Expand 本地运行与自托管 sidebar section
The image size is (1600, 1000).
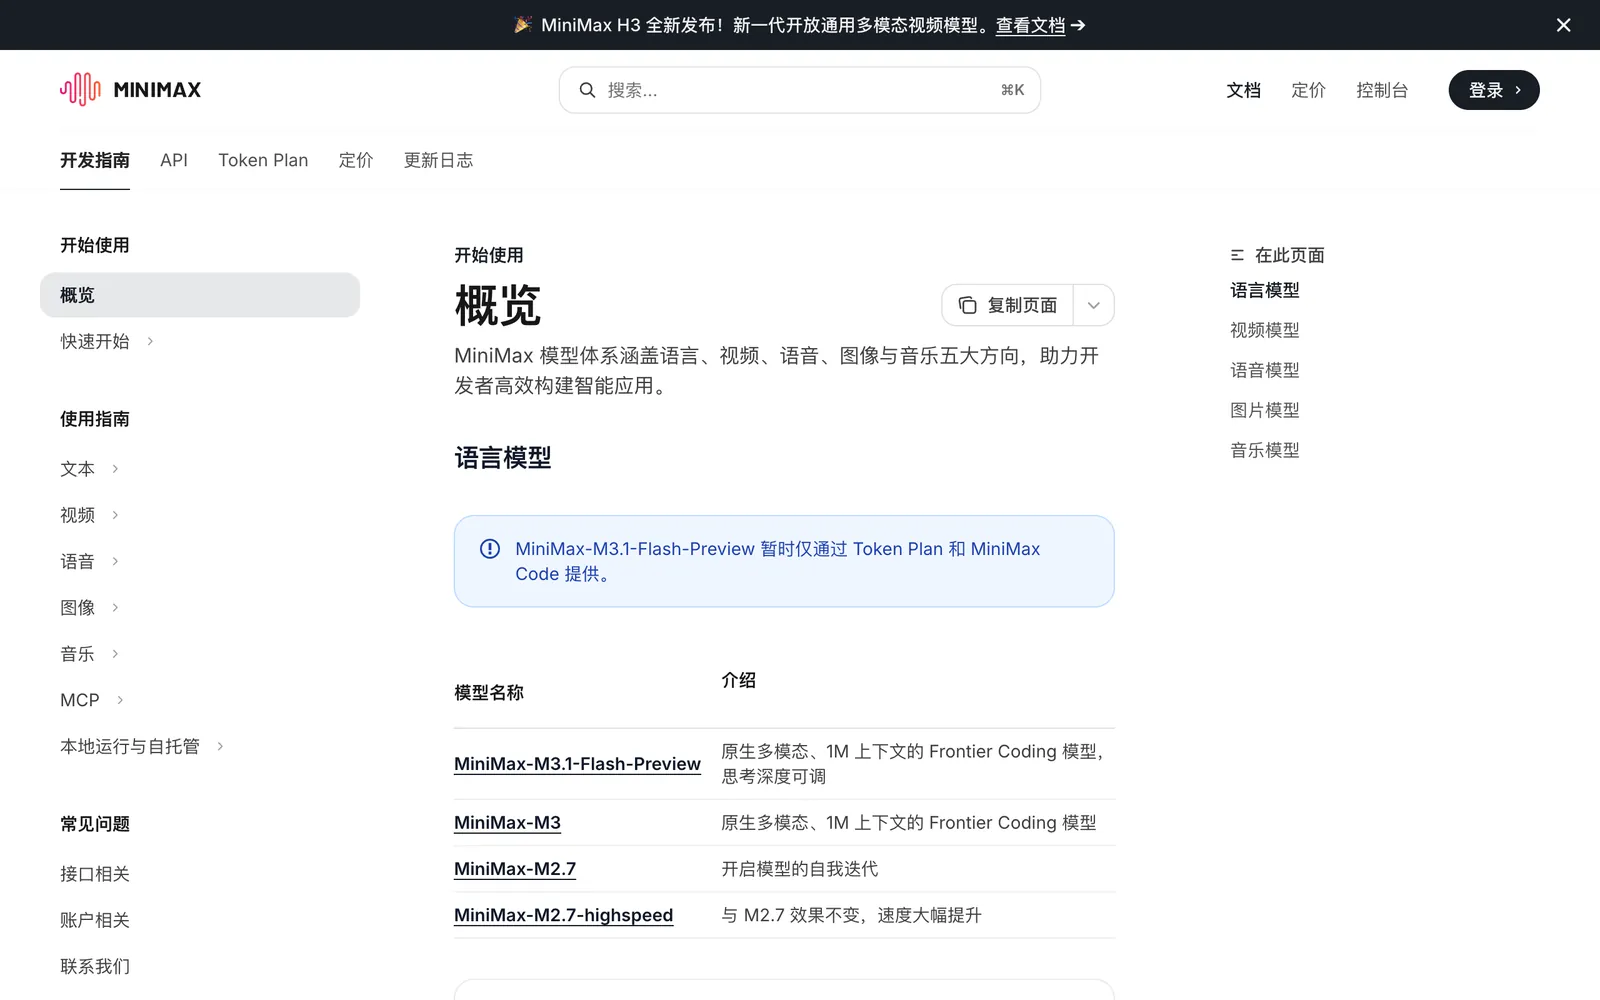[x=142, y=746]
